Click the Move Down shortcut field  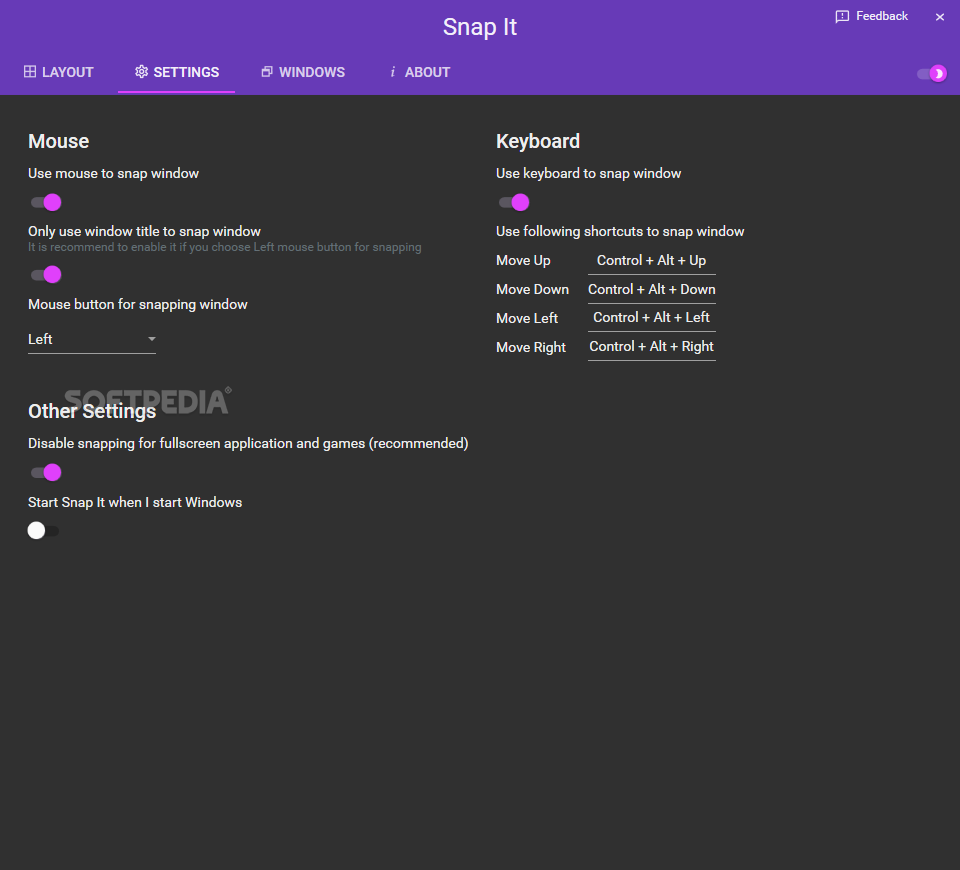point(651,290)
